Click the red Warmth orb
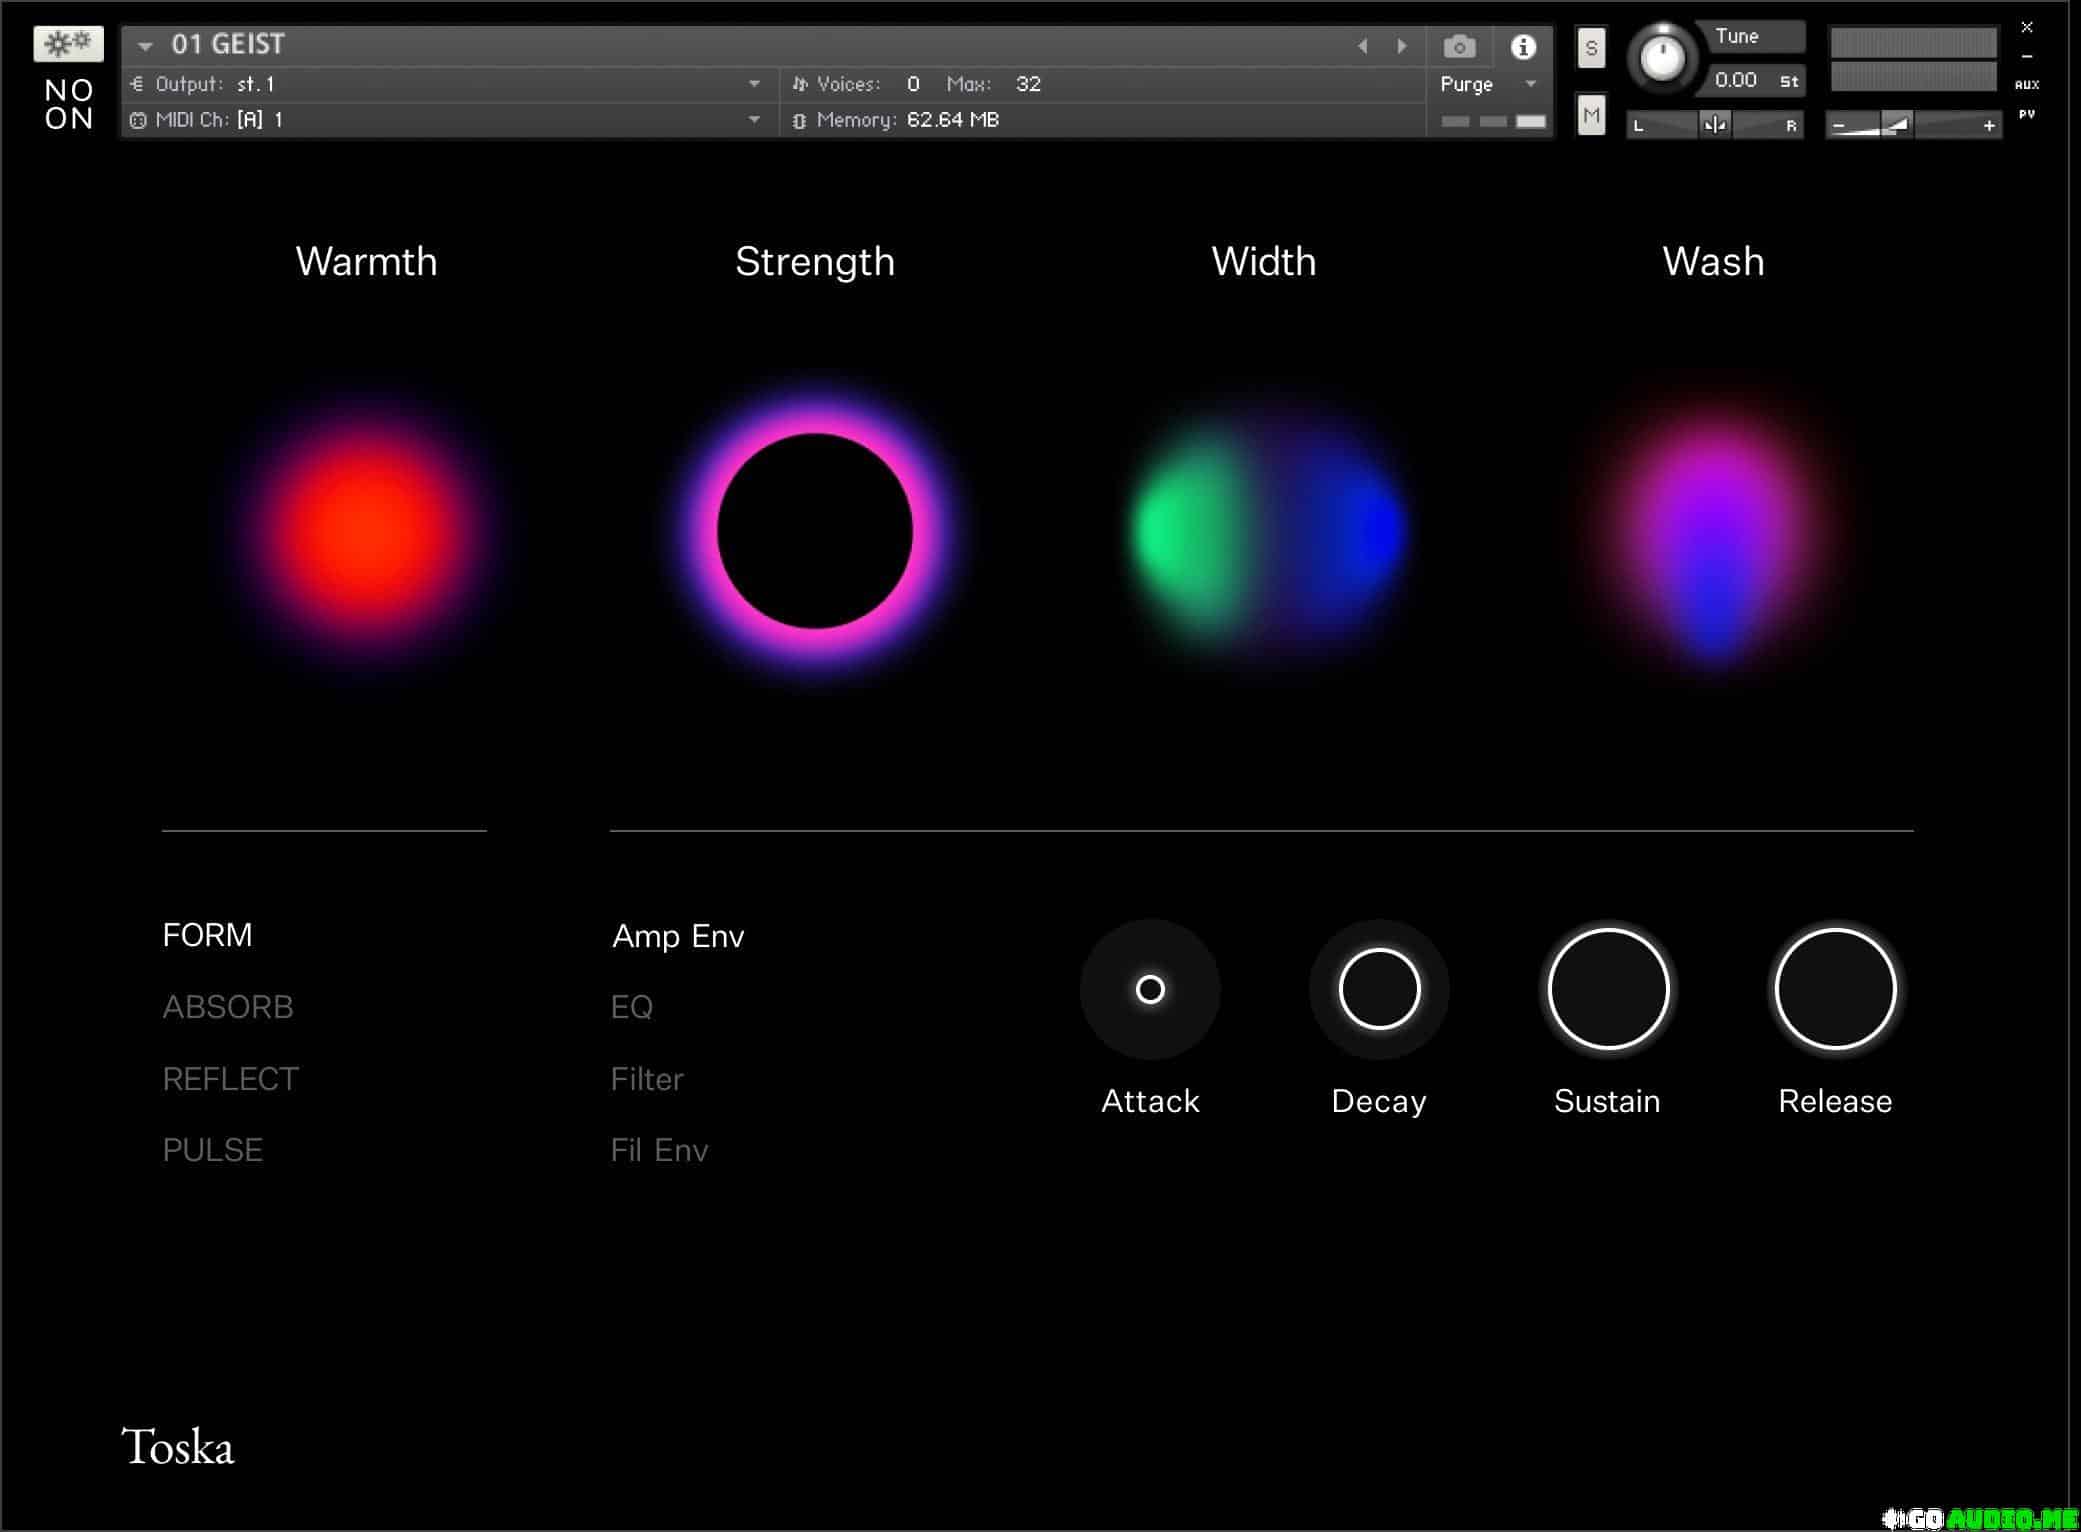 point(367,530)
